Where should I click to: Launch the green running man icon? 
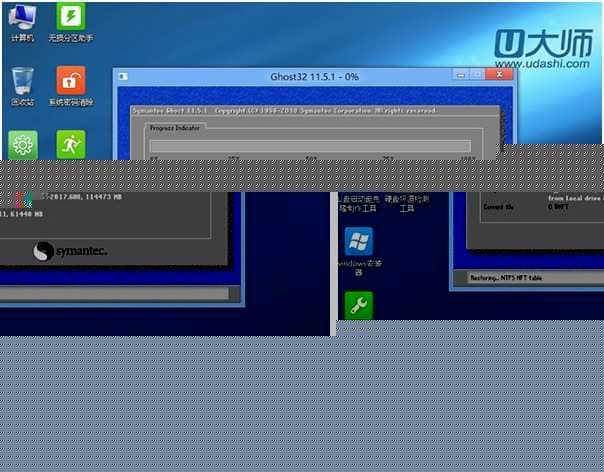pos(70,143)
